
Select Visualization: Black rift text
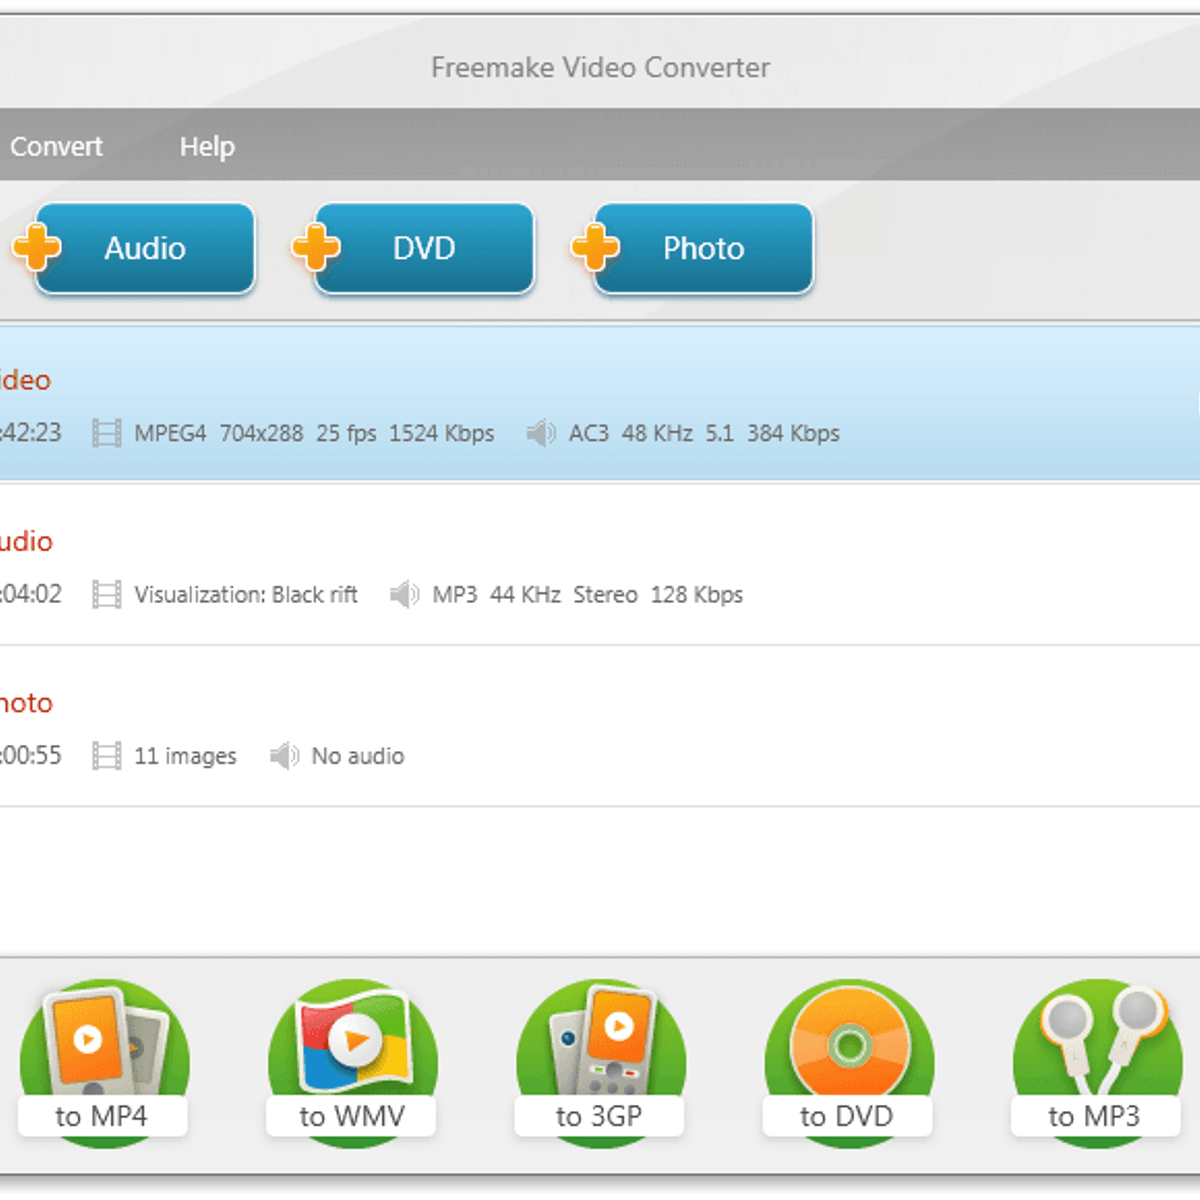click(x=246, y=595)
